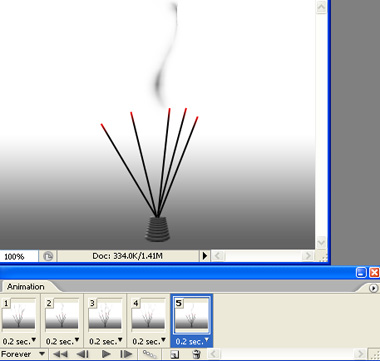Viewport: 380px width, 361px height.
Task: Open the Doc info popup arrow
Action: pos(205,256)
